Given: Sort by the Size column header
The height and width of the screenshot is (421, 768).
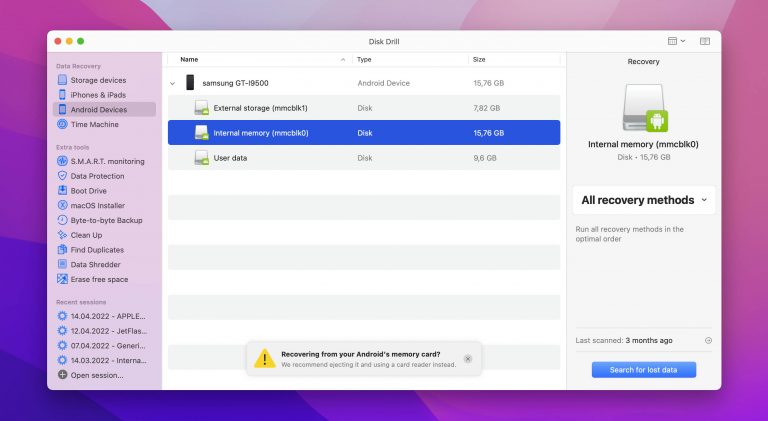Looking at the screenshot, I should click(x=479, y=59).
